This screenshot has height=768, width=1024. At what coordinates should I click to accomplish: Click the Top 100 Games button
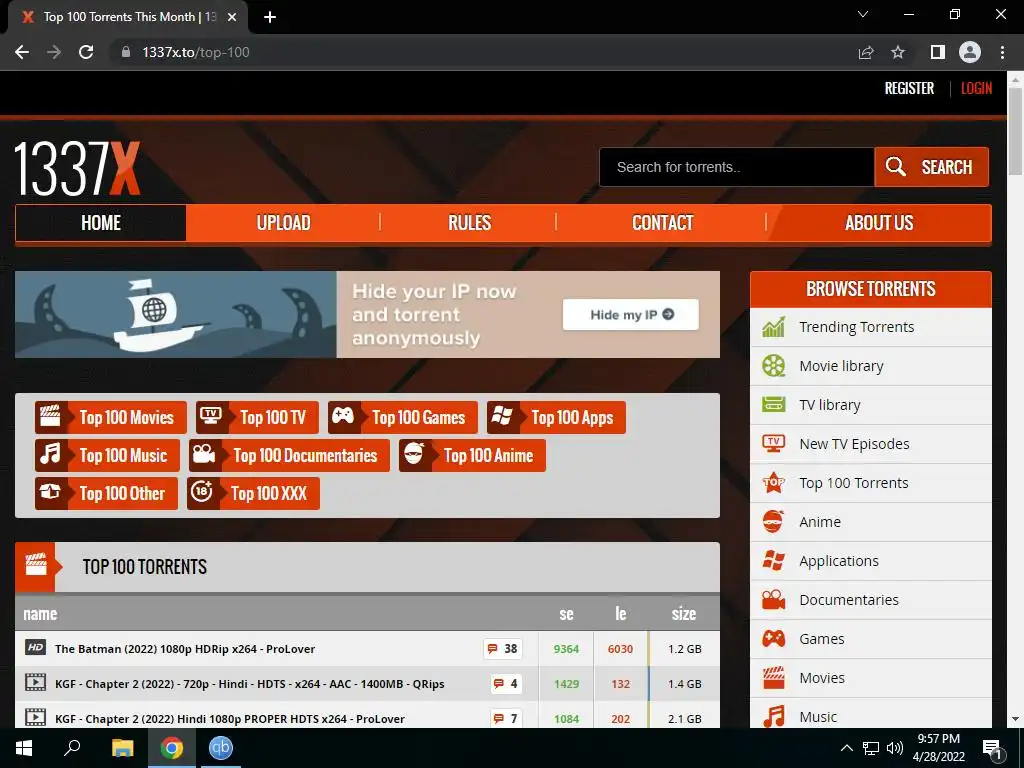(402, 417)
